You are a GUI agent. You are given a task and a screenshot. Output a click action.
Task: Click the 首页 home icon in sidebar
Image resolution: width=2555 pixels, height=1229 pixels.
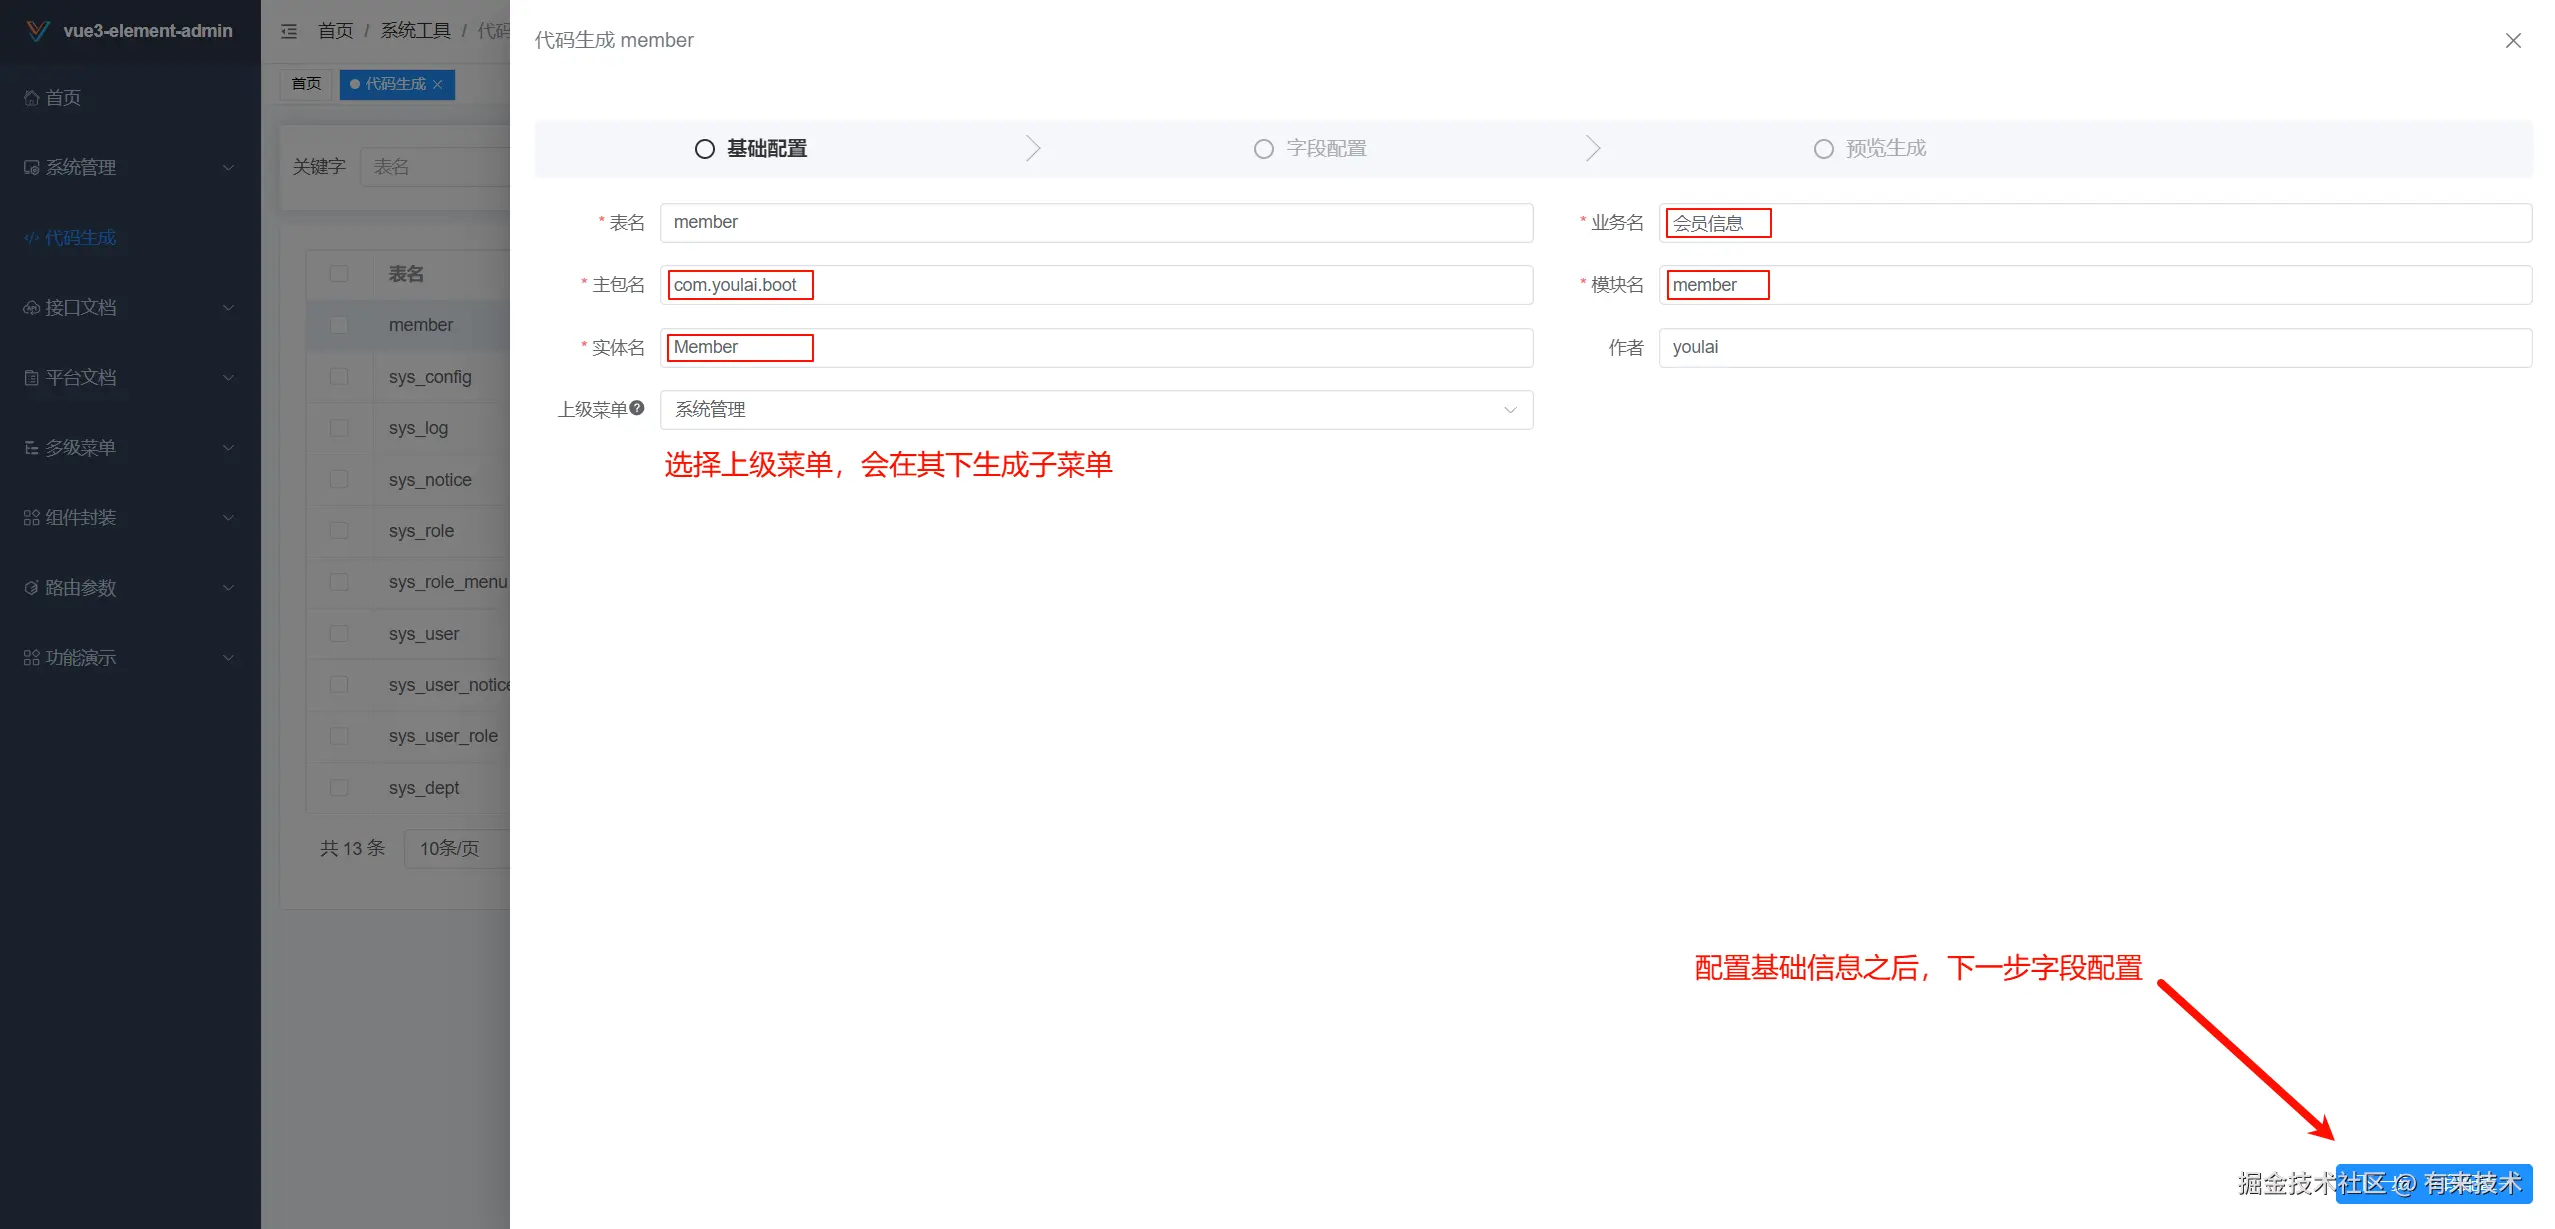click(32, 98)
